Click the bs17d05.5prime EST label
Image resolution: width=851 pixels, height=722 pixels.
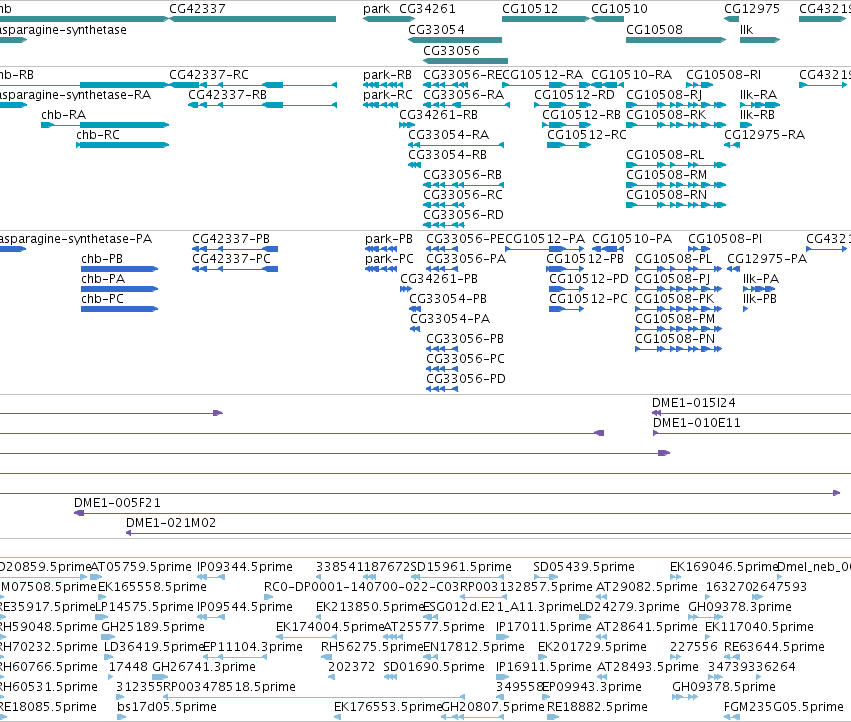click(x=167, y=707)
